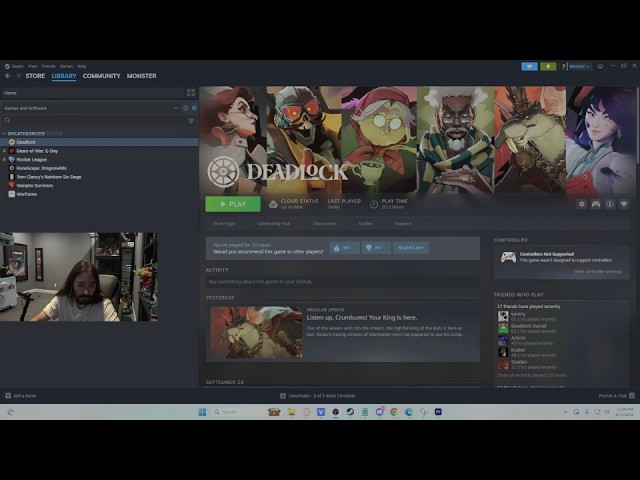
Task: Open the MONSTER profile tab
Action: [141, 76]
